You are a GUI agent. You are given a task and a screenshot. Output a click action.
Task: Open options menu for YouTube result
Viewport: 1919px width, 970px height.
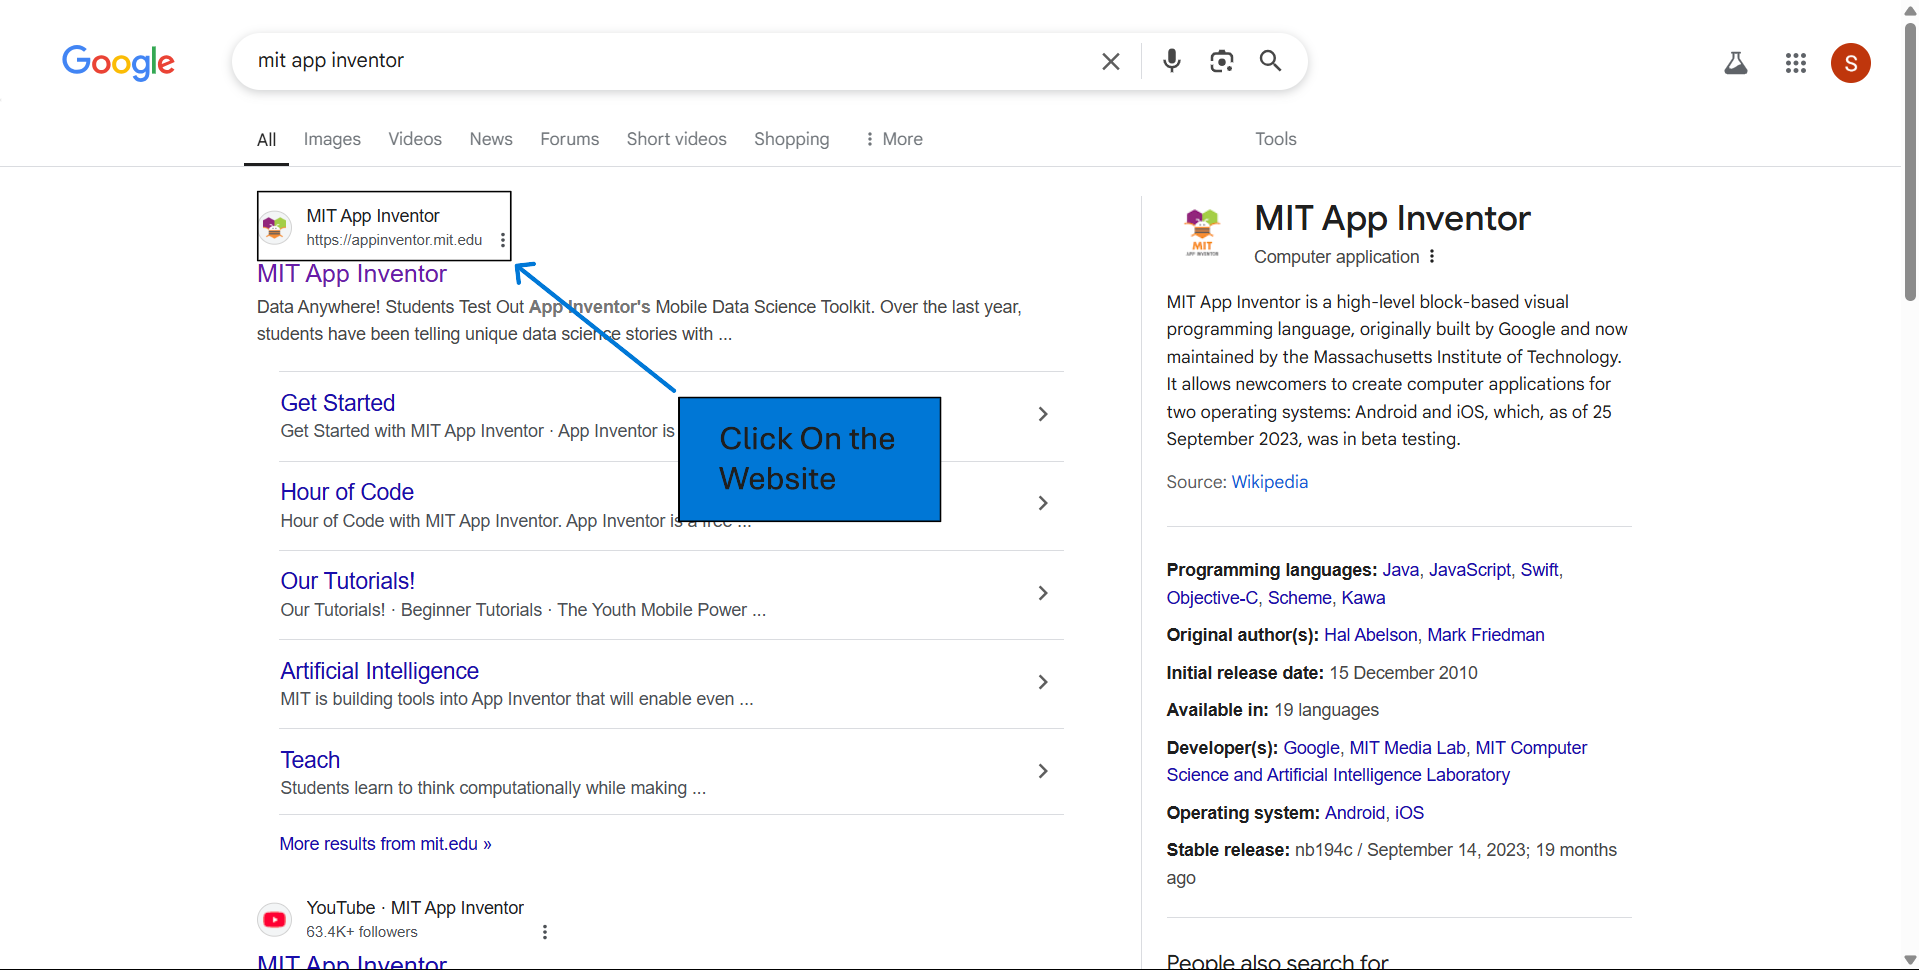click(x=545, y=932)
